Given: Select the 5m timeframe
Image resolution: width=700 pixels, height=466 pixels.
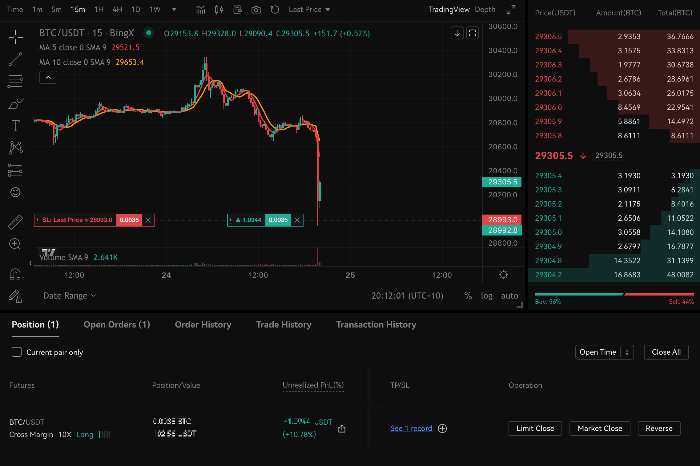Looking at the screenshot, I should 56,9.
